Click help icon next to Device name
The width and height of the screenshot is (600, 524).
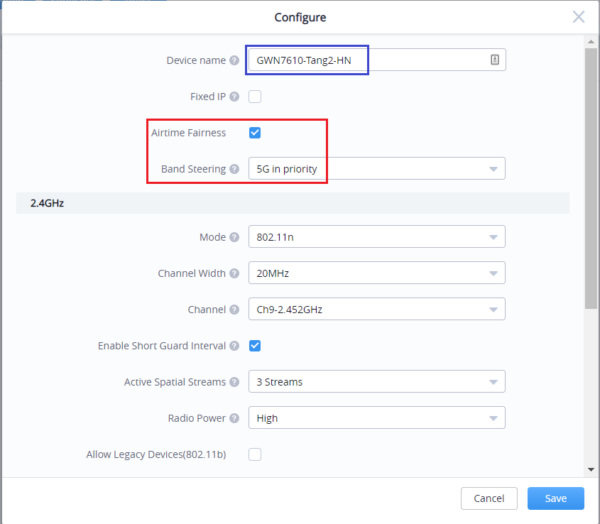tap(234, 61)
